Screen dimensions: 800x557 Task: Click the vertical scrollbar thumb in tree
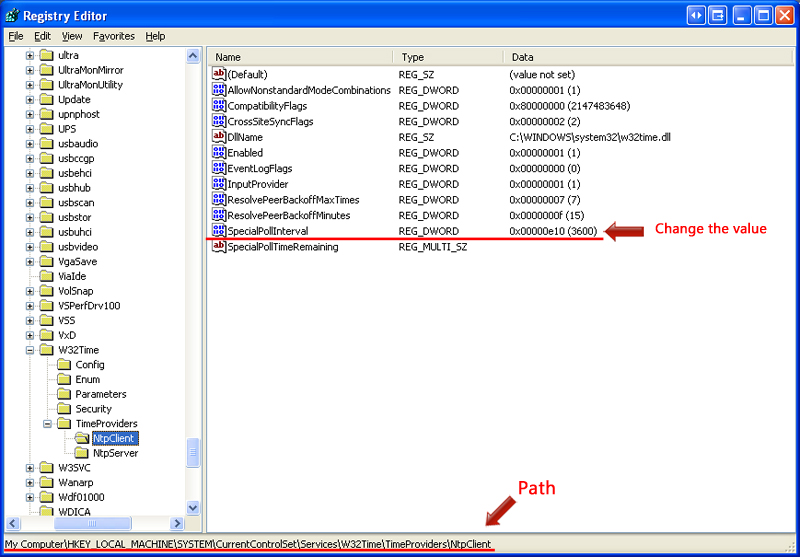pyautogui.click(x=193, y=452)
